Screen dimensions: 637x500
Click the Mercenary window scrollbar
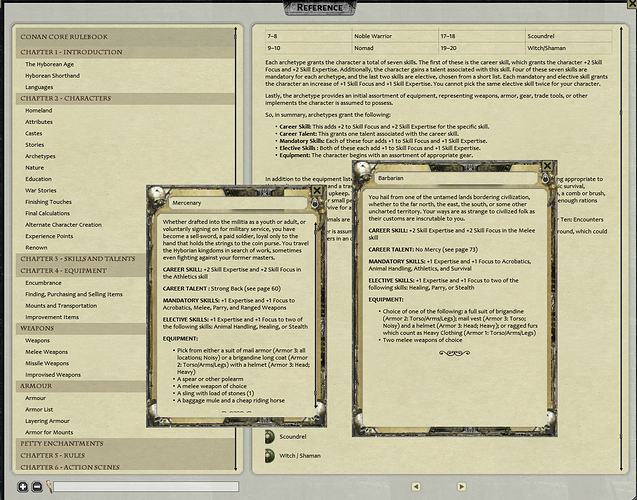coord(316,315)
